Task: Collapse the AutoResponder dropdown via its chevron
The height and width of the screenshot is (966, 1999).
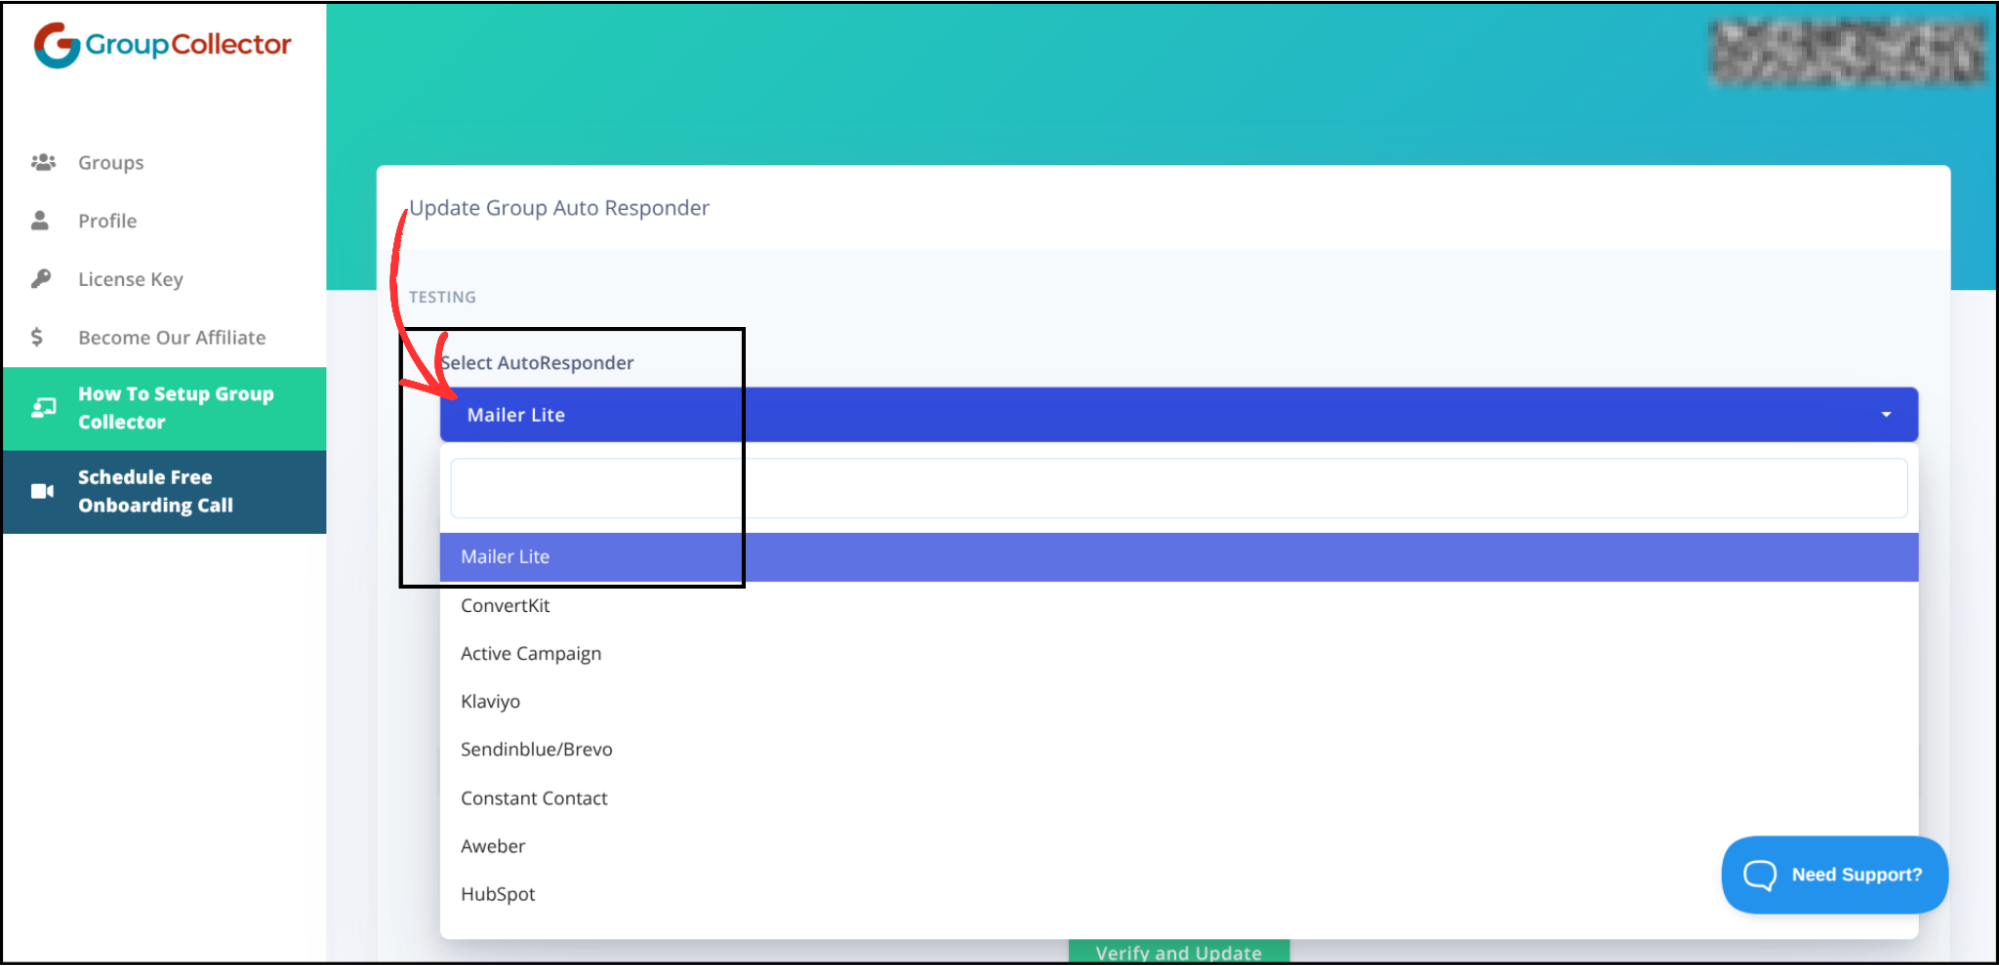Action: [x=1886, y=413]
